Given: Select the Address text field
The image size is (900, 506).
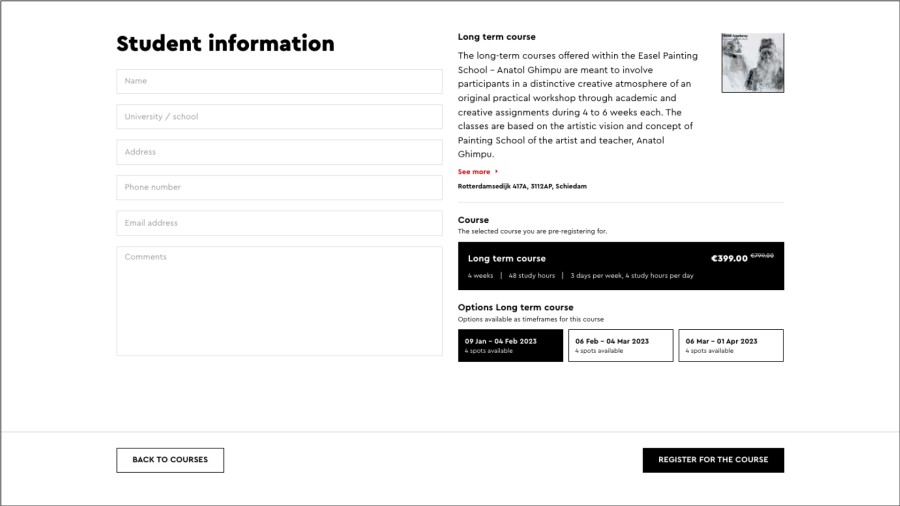Looking at the screenshot, I should click(279, 152).
